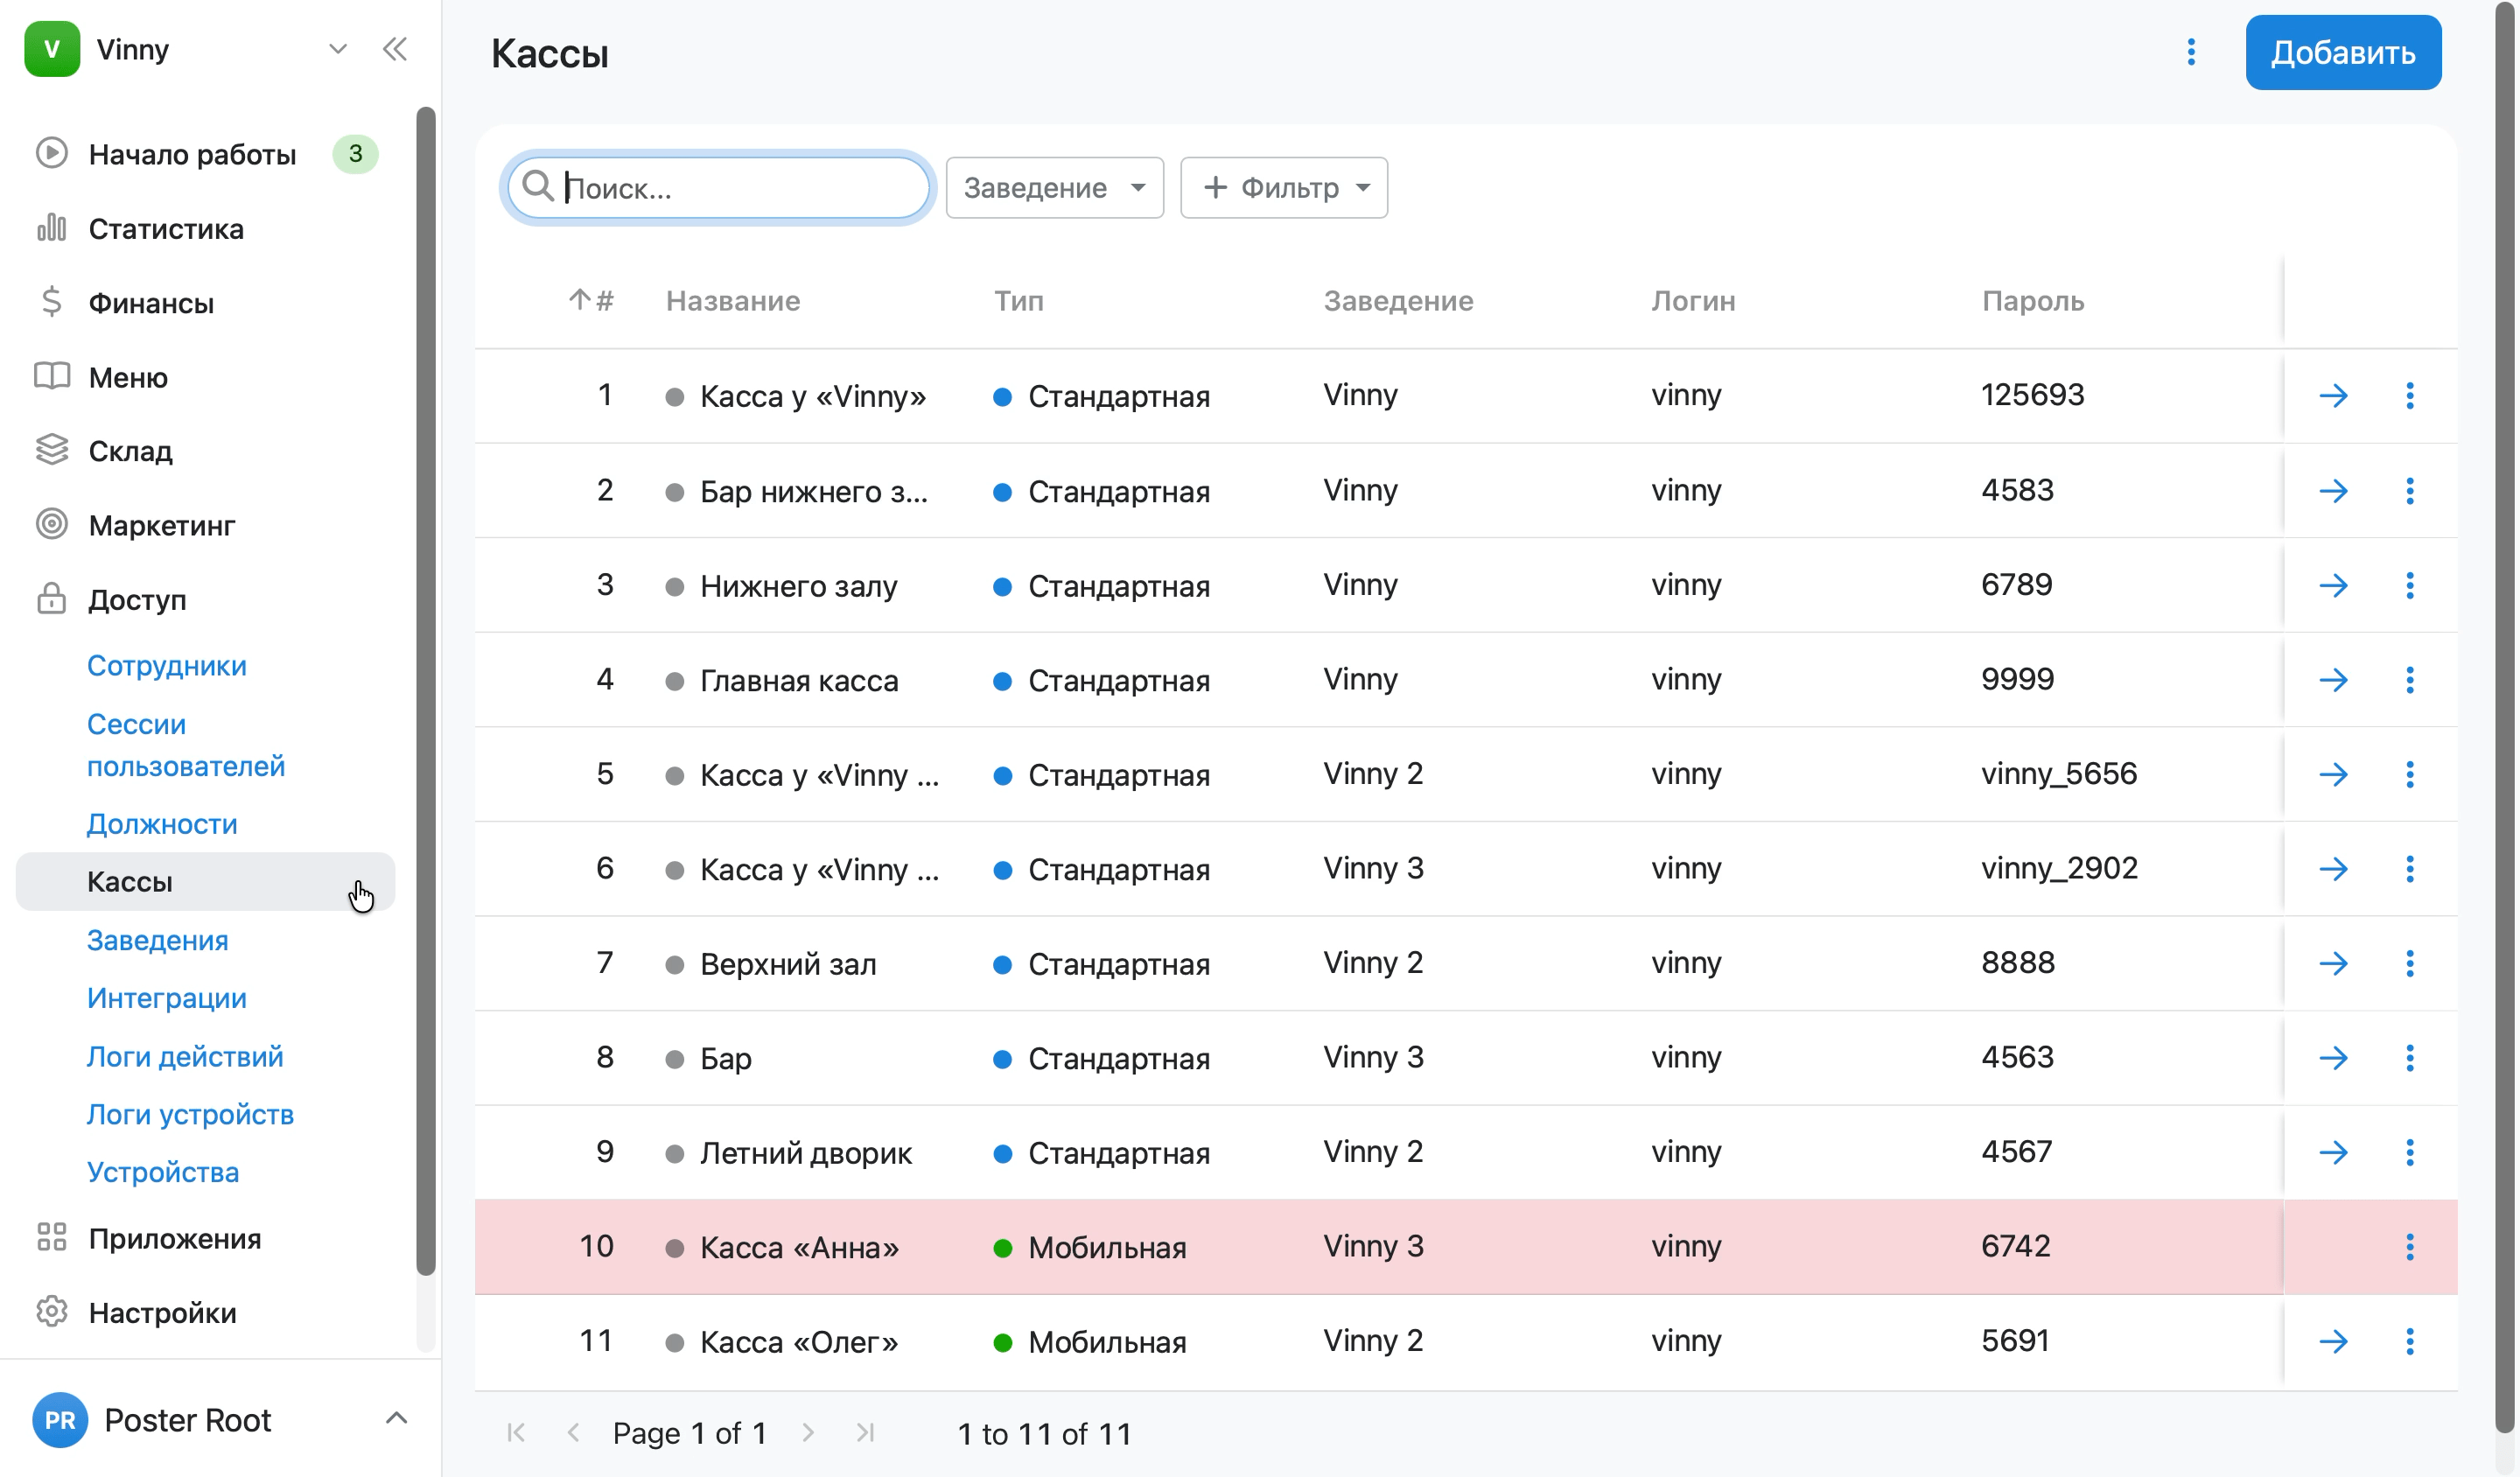
Task: Open three-dot menu for Касса «Анна»
Action: point(2409,1247)
